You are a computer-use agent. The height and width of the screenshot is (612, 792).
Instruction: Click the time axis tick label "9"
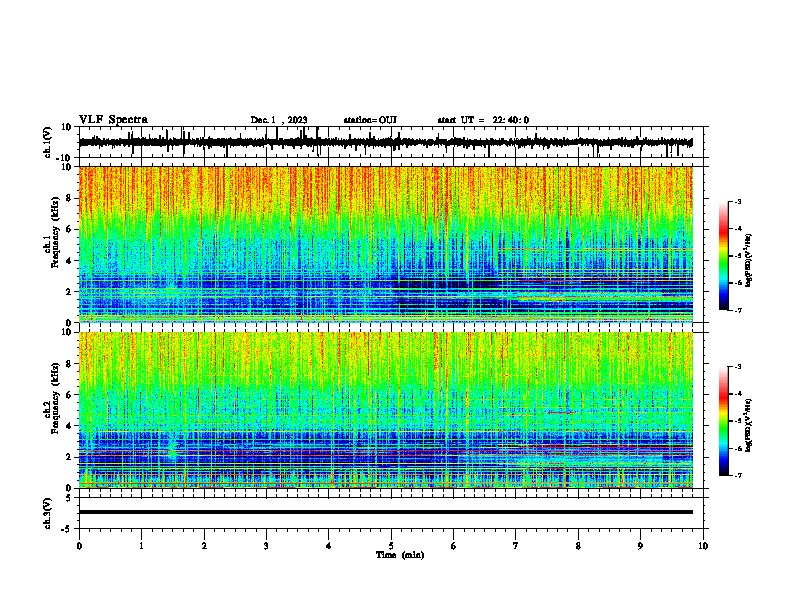641,546
